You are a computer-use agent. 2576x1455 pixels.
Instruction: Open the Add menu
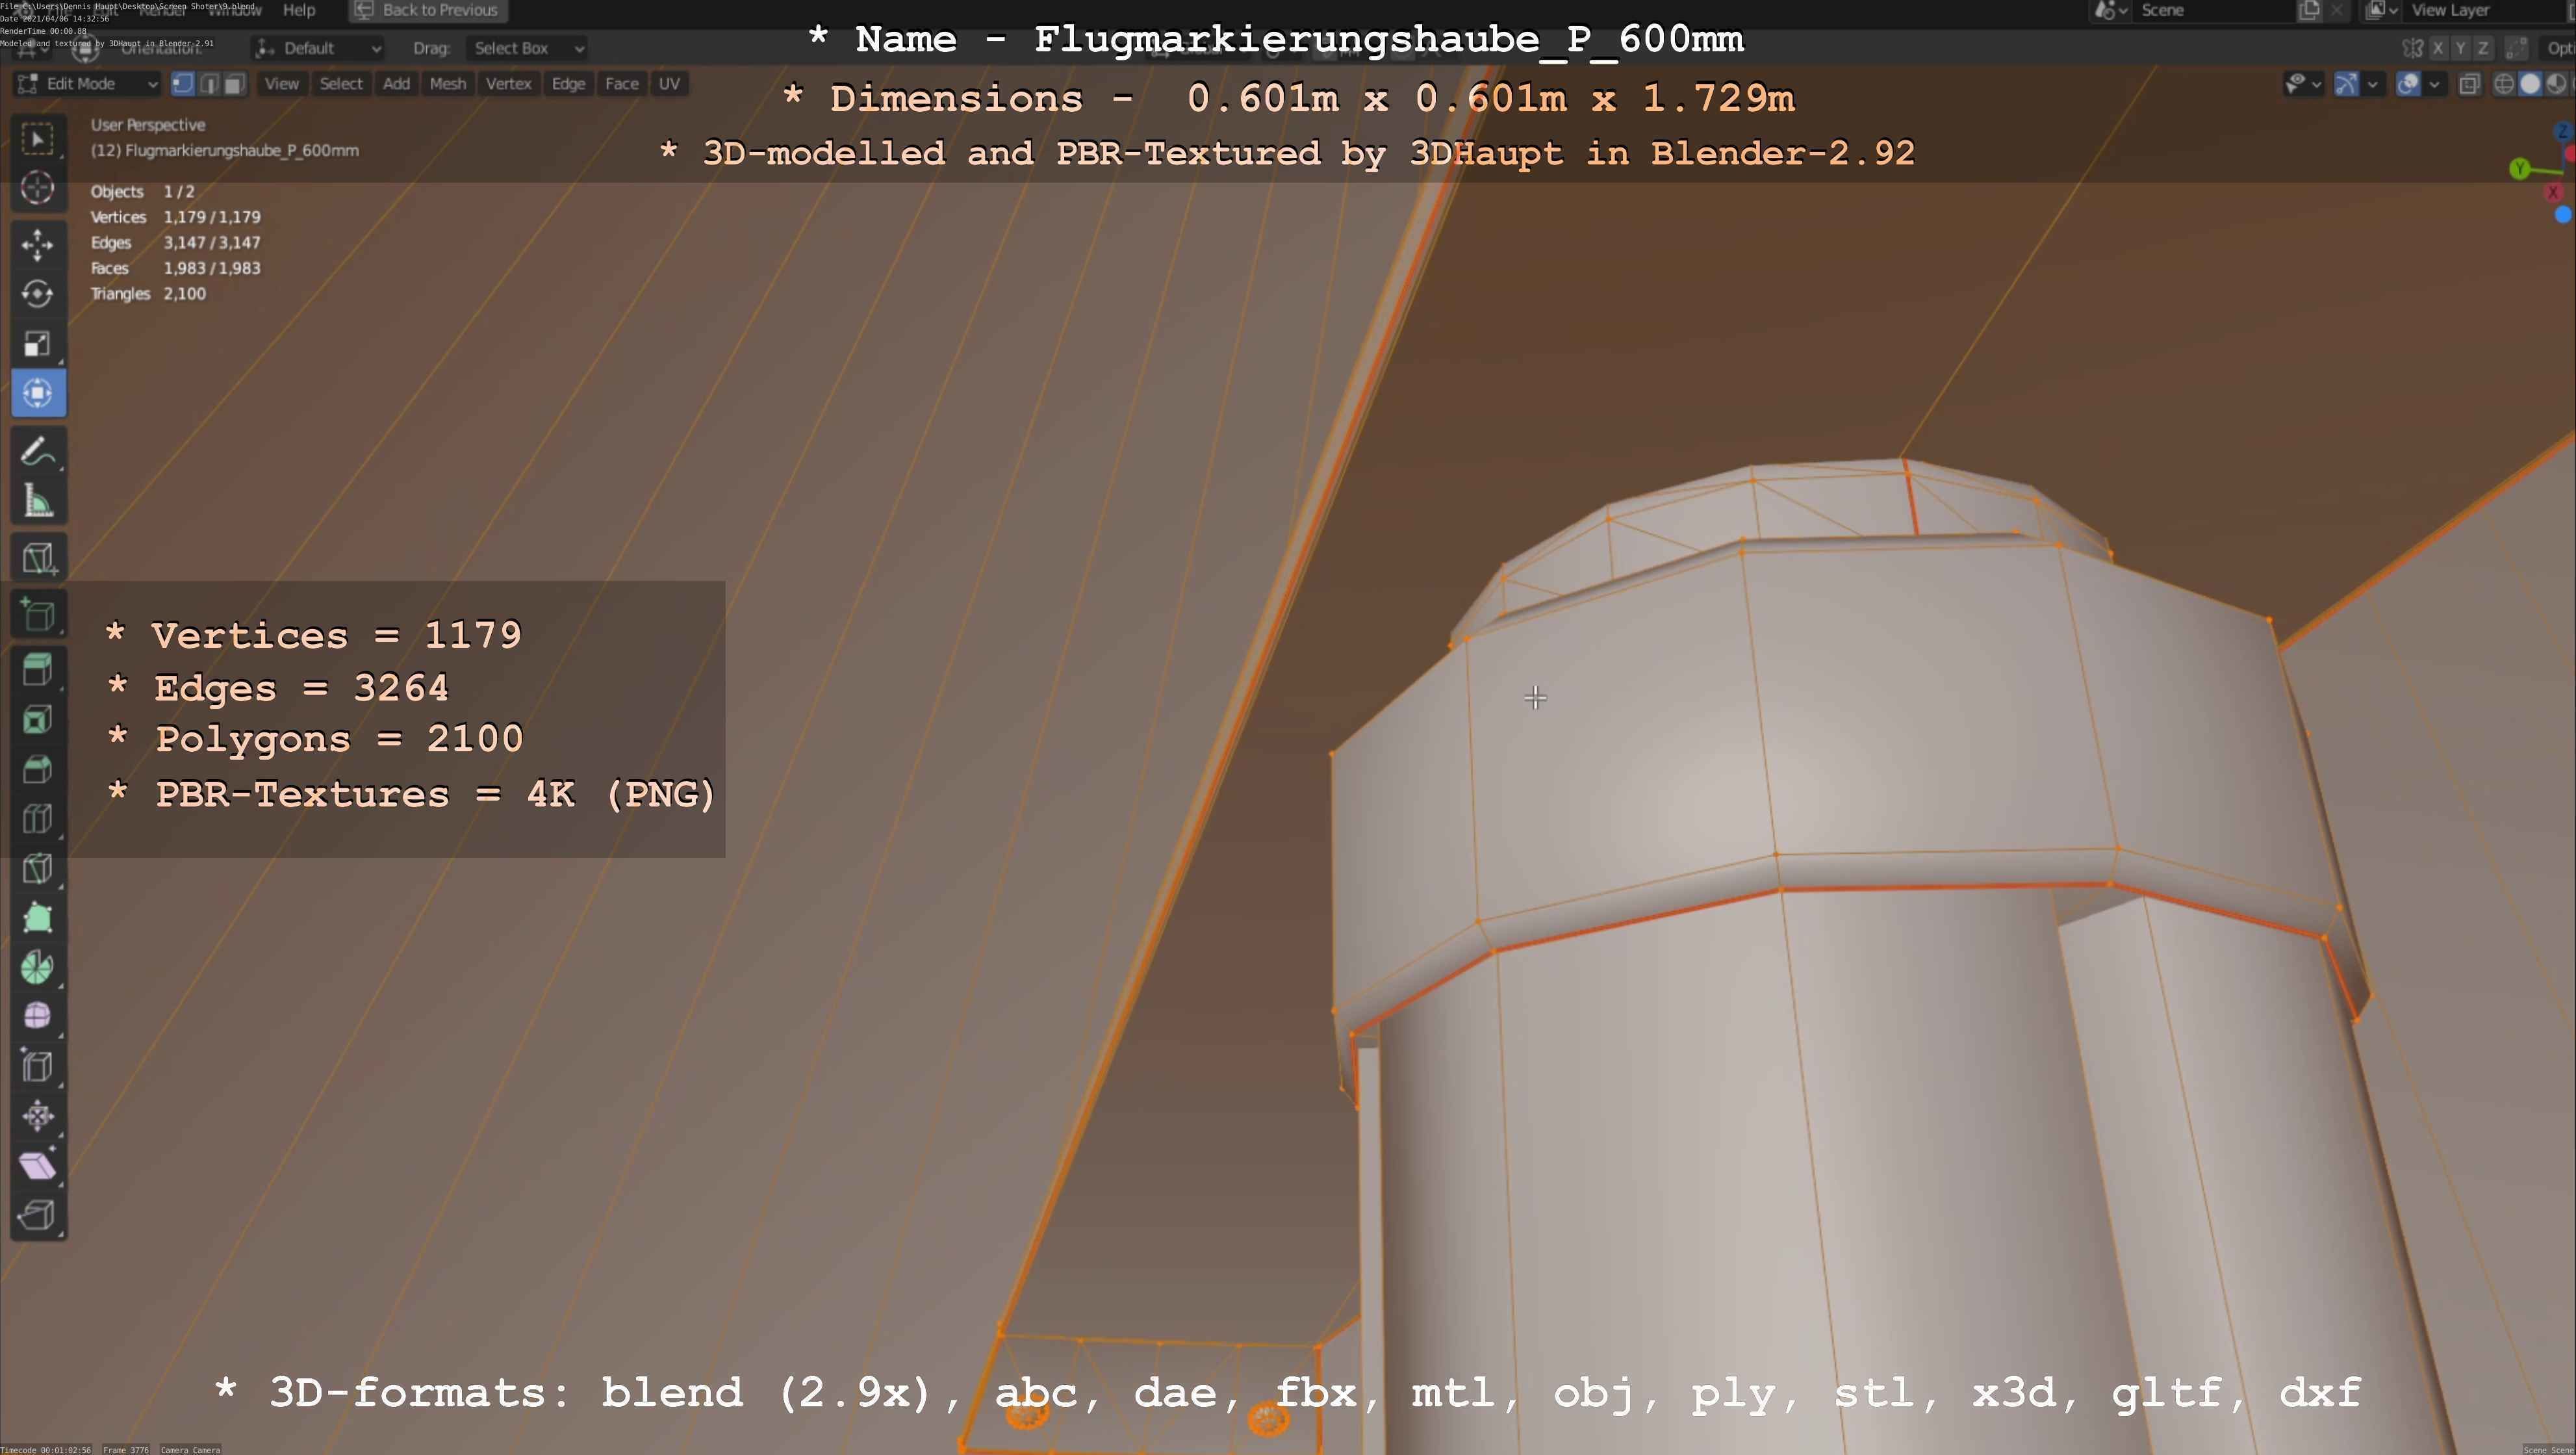click(396, 84)
